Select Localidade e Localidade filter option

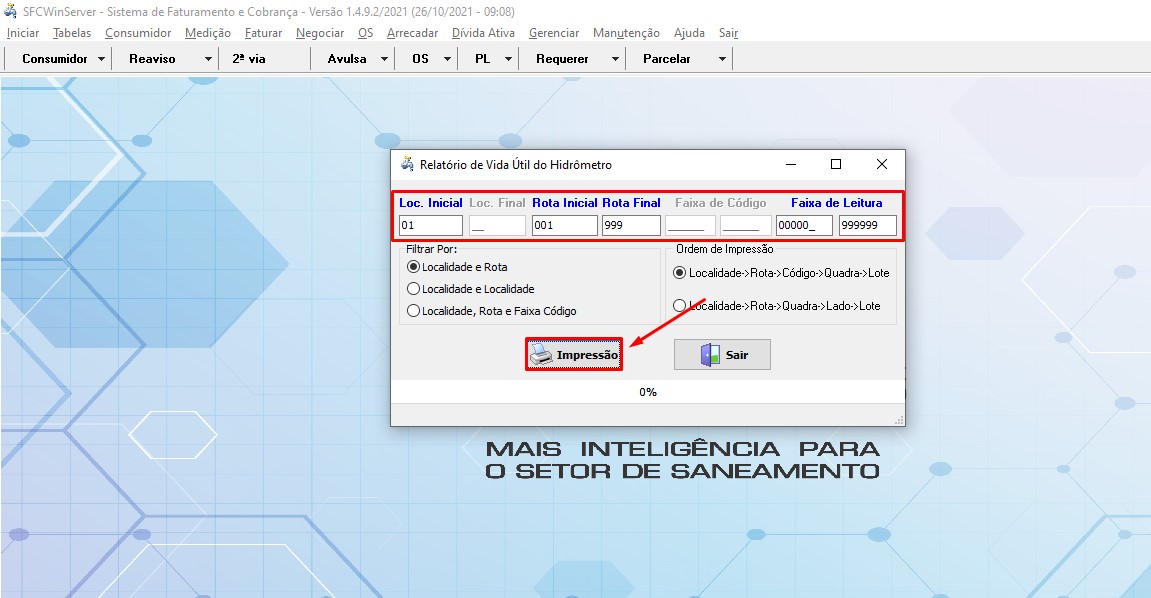pyautogui.click(x=414, y=289)
